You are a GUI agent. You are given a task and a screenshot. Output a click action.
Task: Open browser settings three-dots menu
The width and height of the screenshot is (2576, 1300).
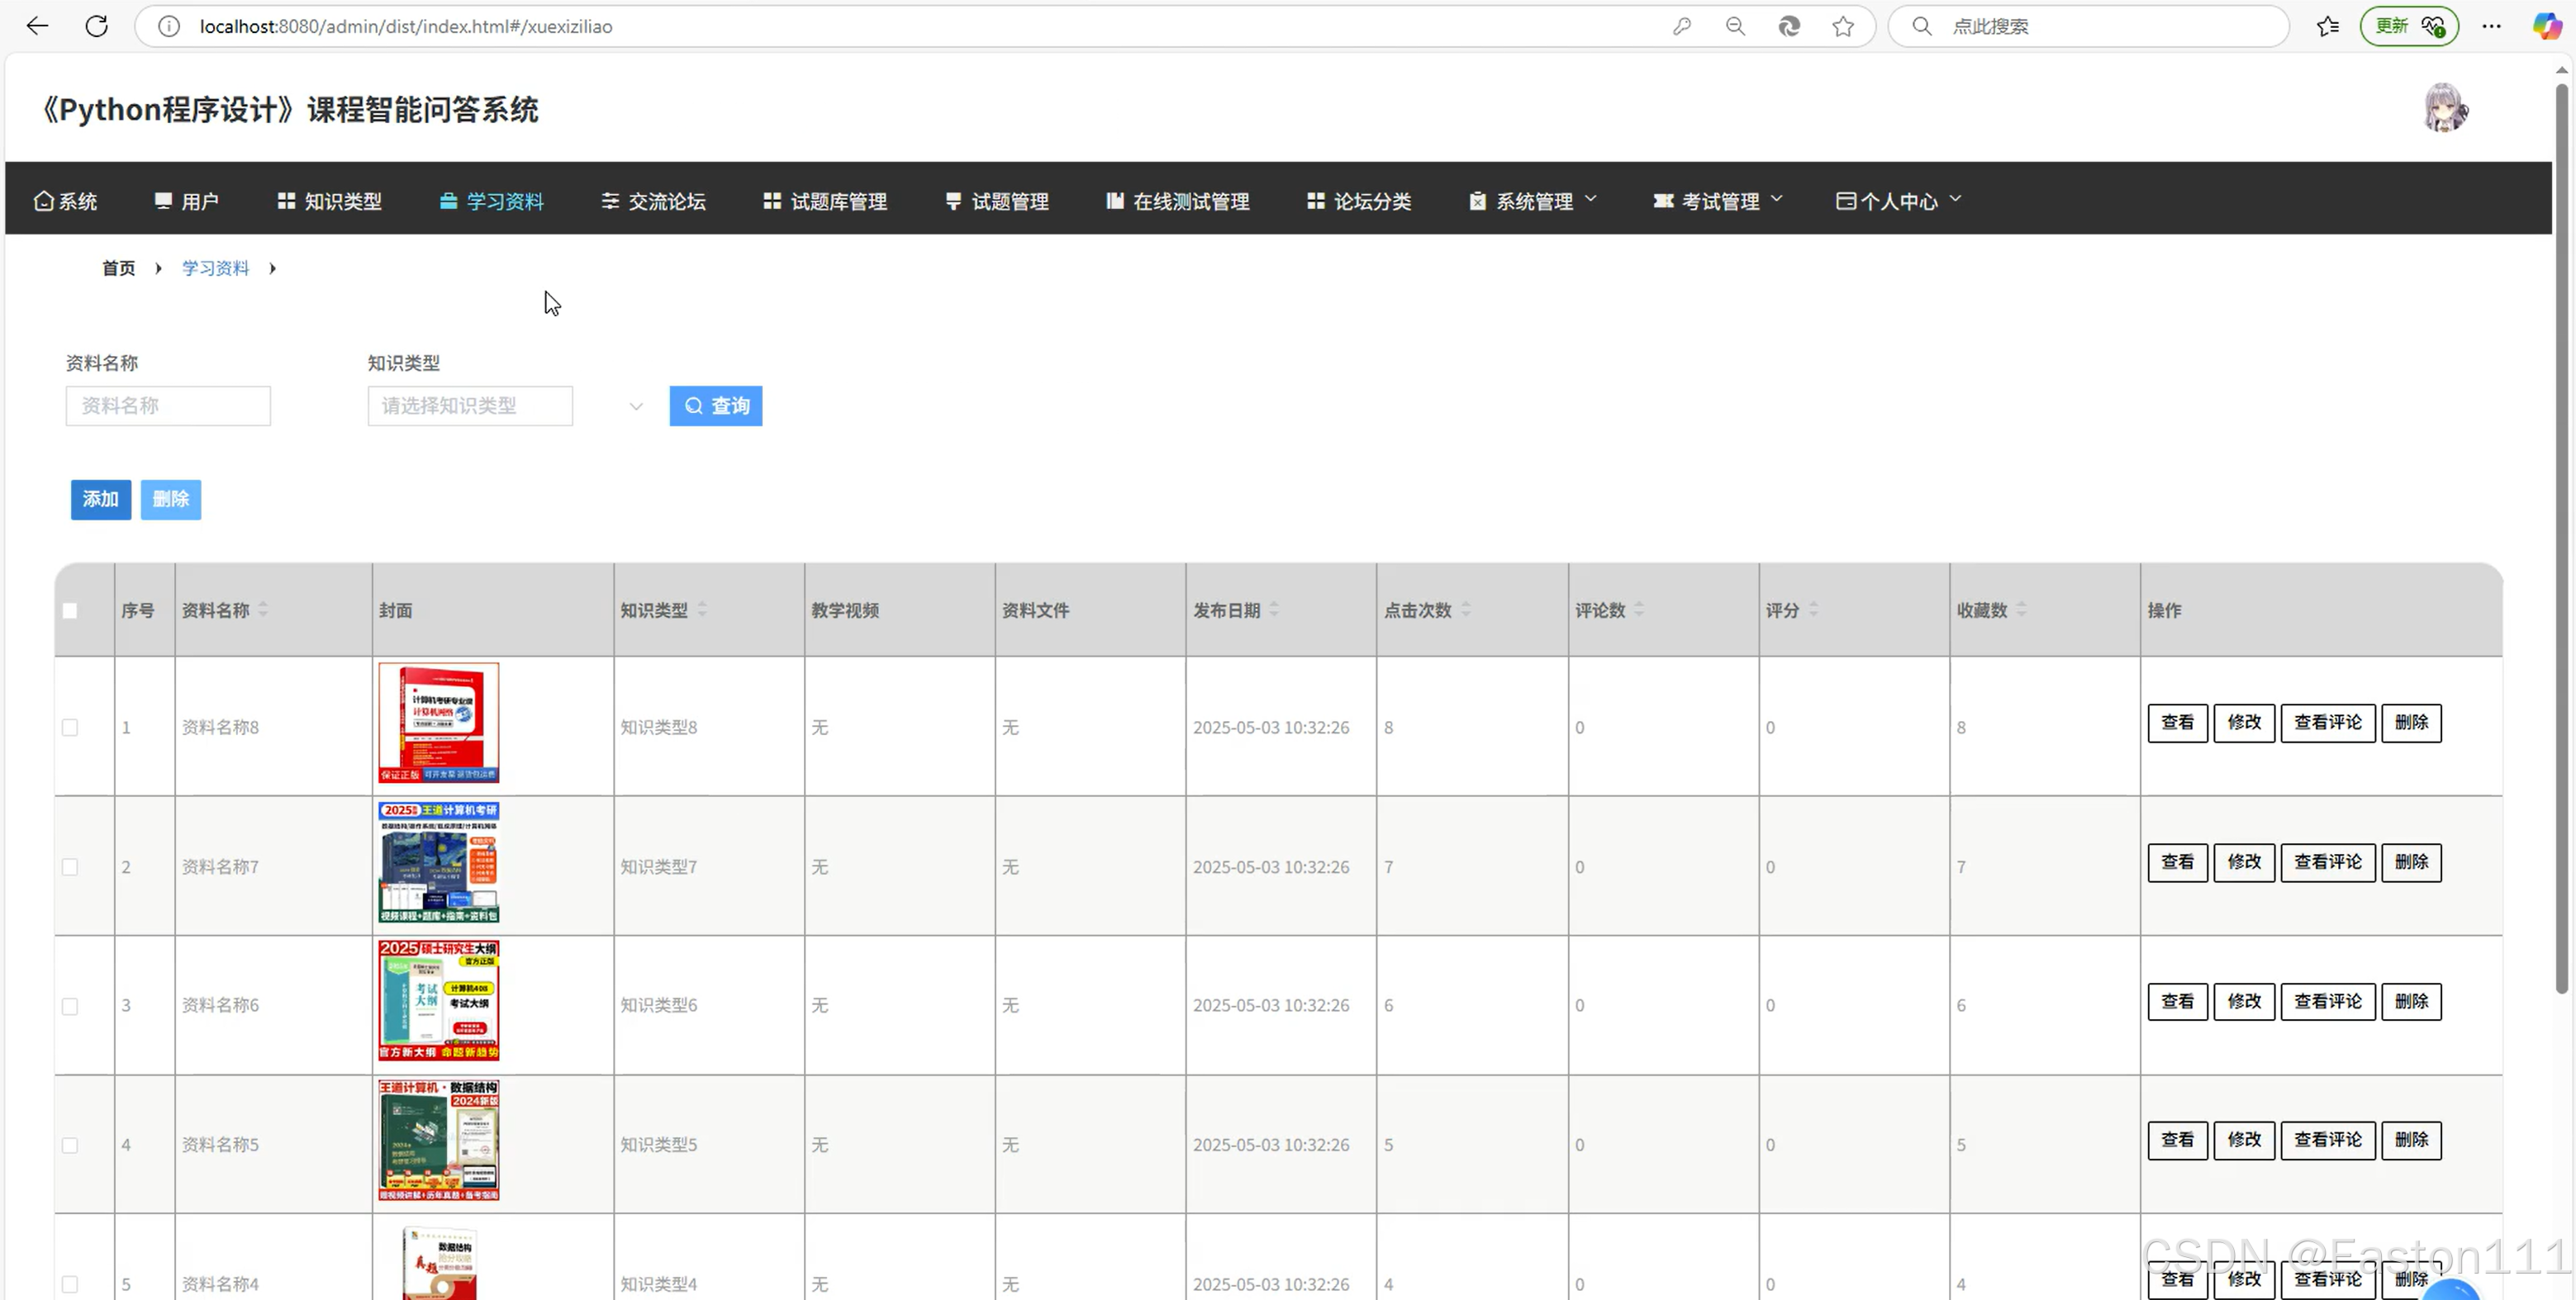(2491, 26)
